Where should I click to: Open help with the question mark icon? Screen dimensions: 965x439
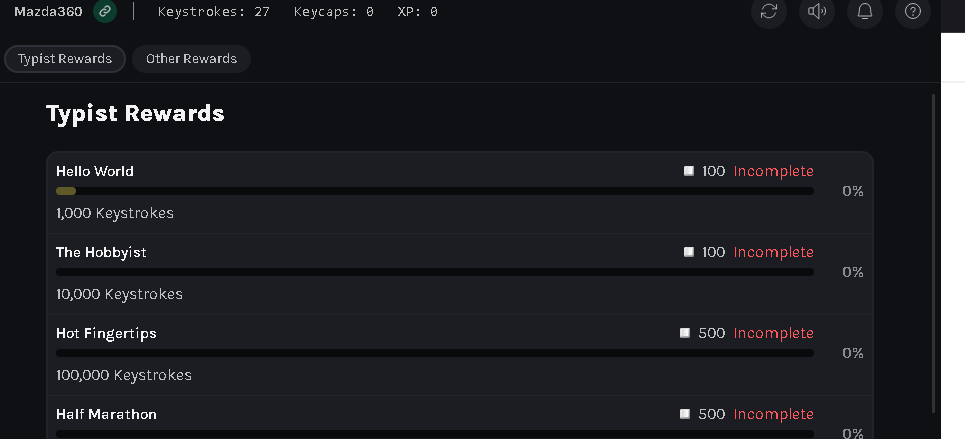click(x=913, y=11)
